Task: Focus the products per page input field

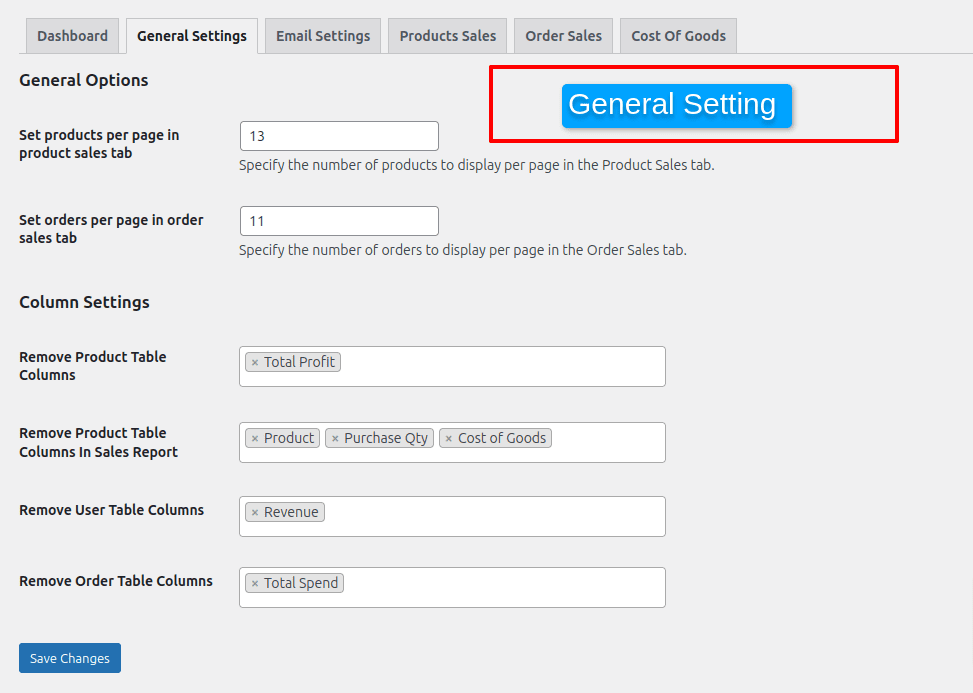Action: coord(339,136)
